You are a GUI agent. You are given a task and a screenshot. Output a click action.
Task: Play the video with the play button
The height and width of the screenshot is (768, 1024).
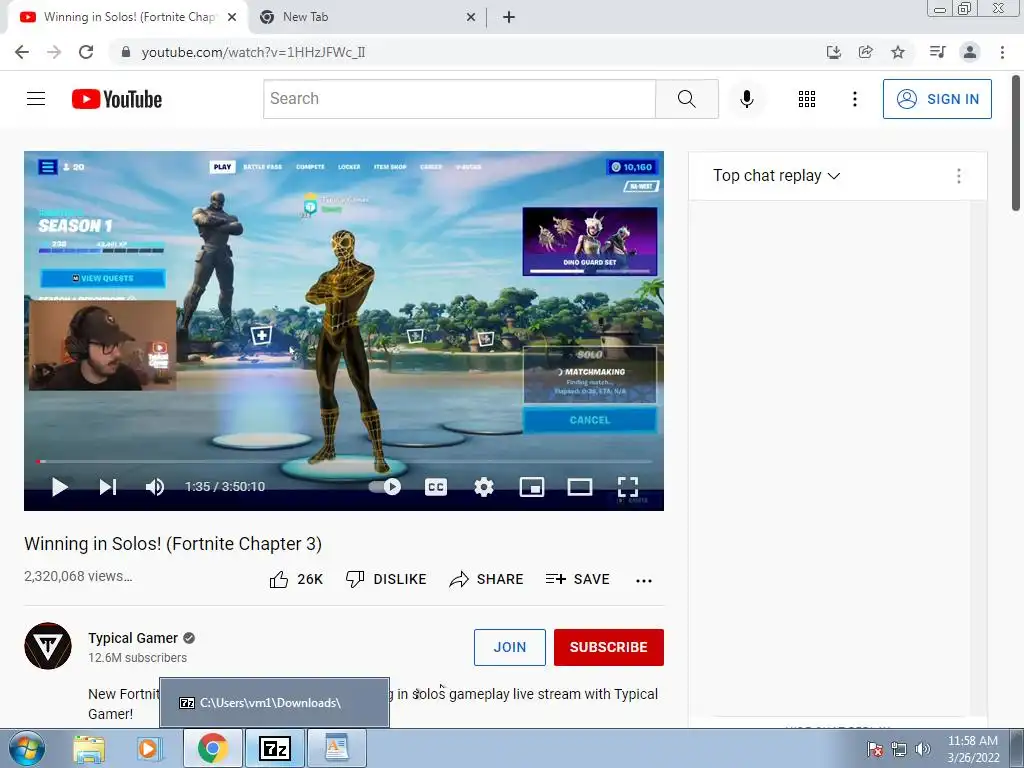pos(59,487)
